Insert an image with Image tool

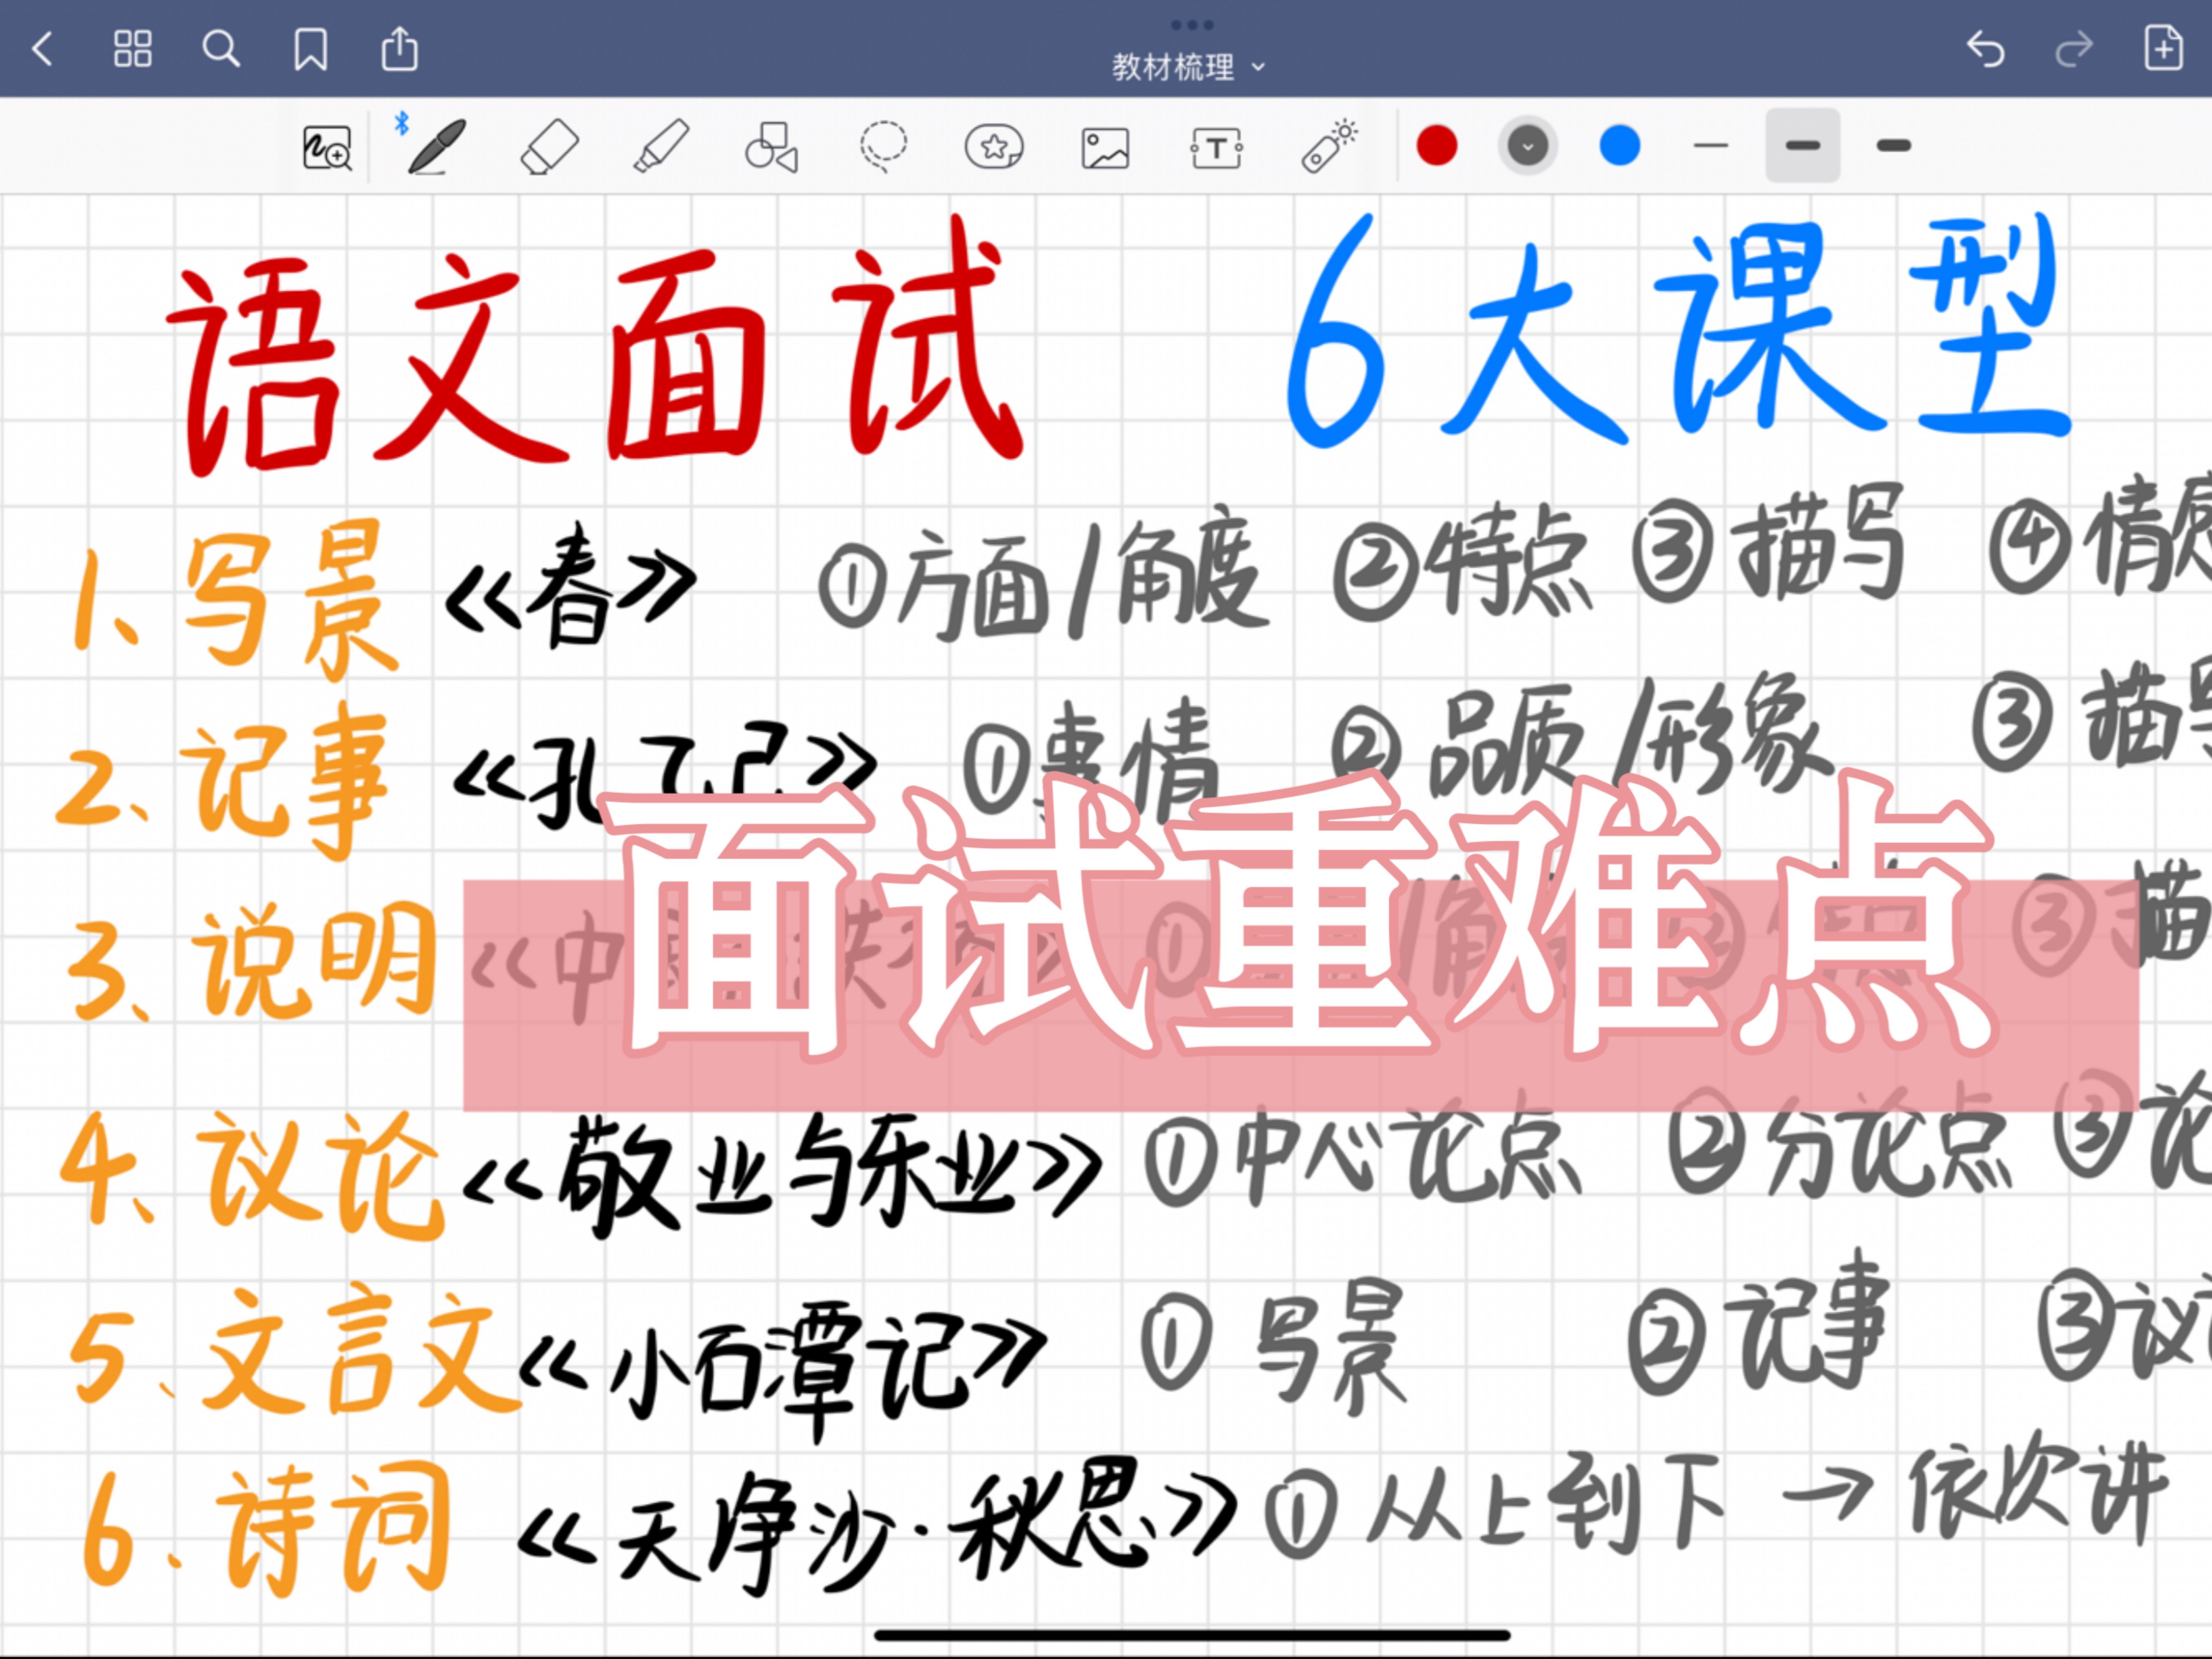coord(1105,147)
